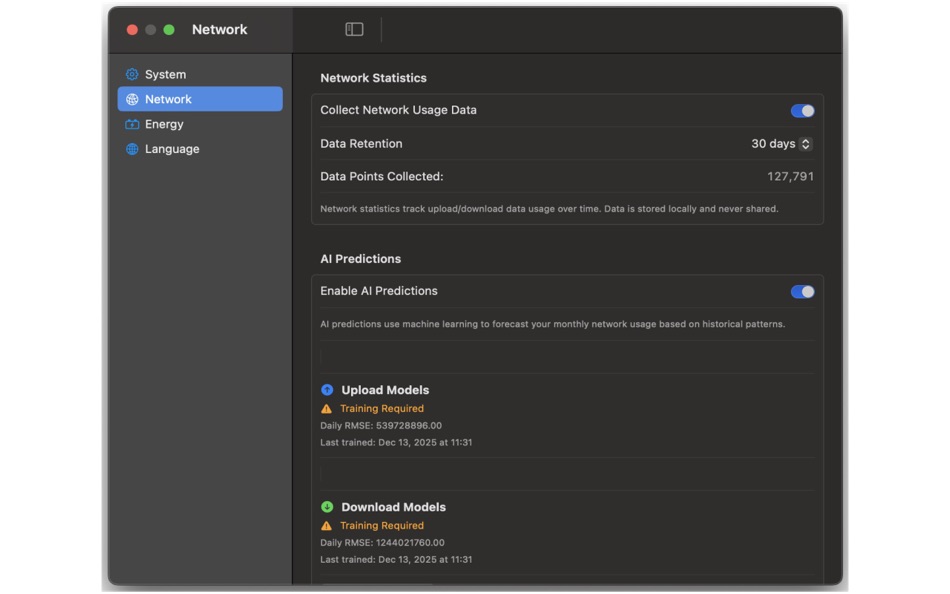Click the Network globe icon in sidebar

[130, 99]
